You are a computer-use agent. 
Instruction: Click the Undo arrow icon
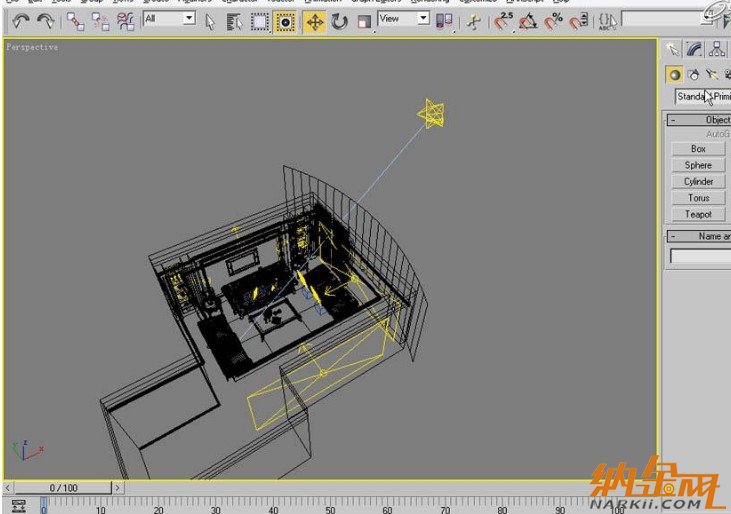click(20, 21)
